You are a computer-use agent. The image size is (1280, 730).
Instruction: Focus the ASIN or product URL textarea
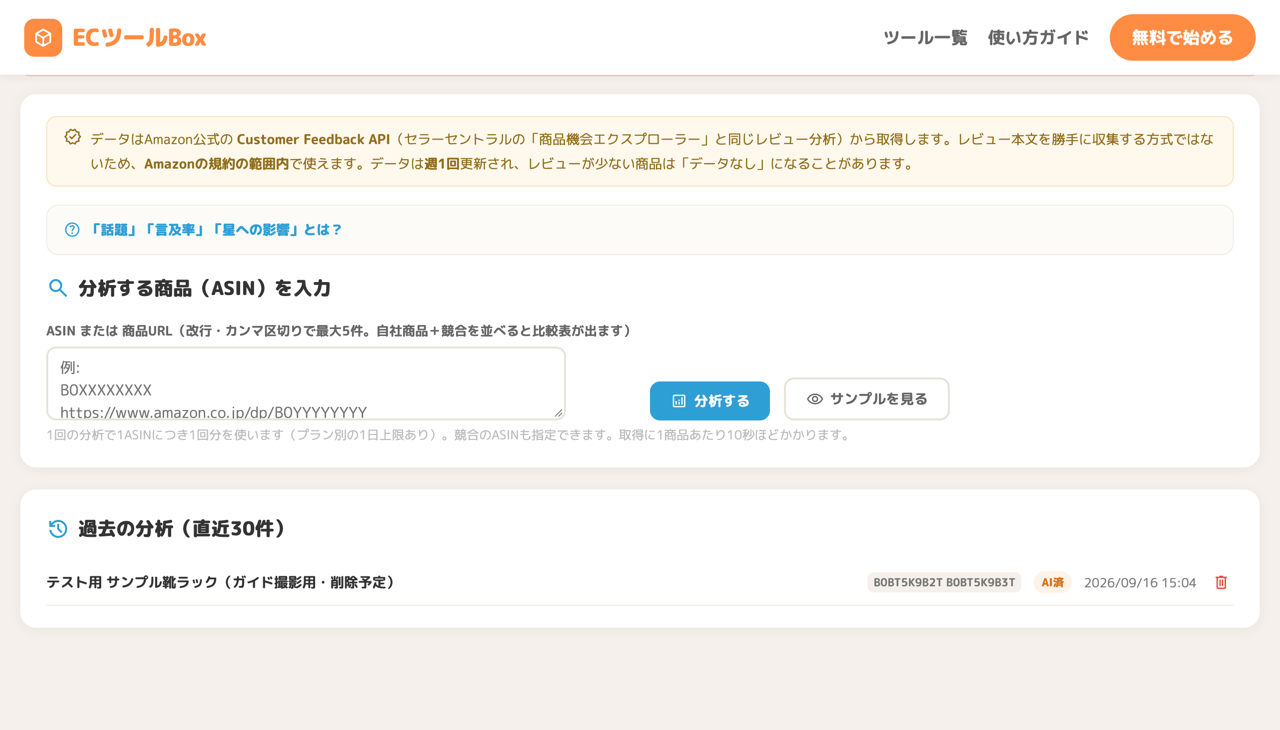306,384
